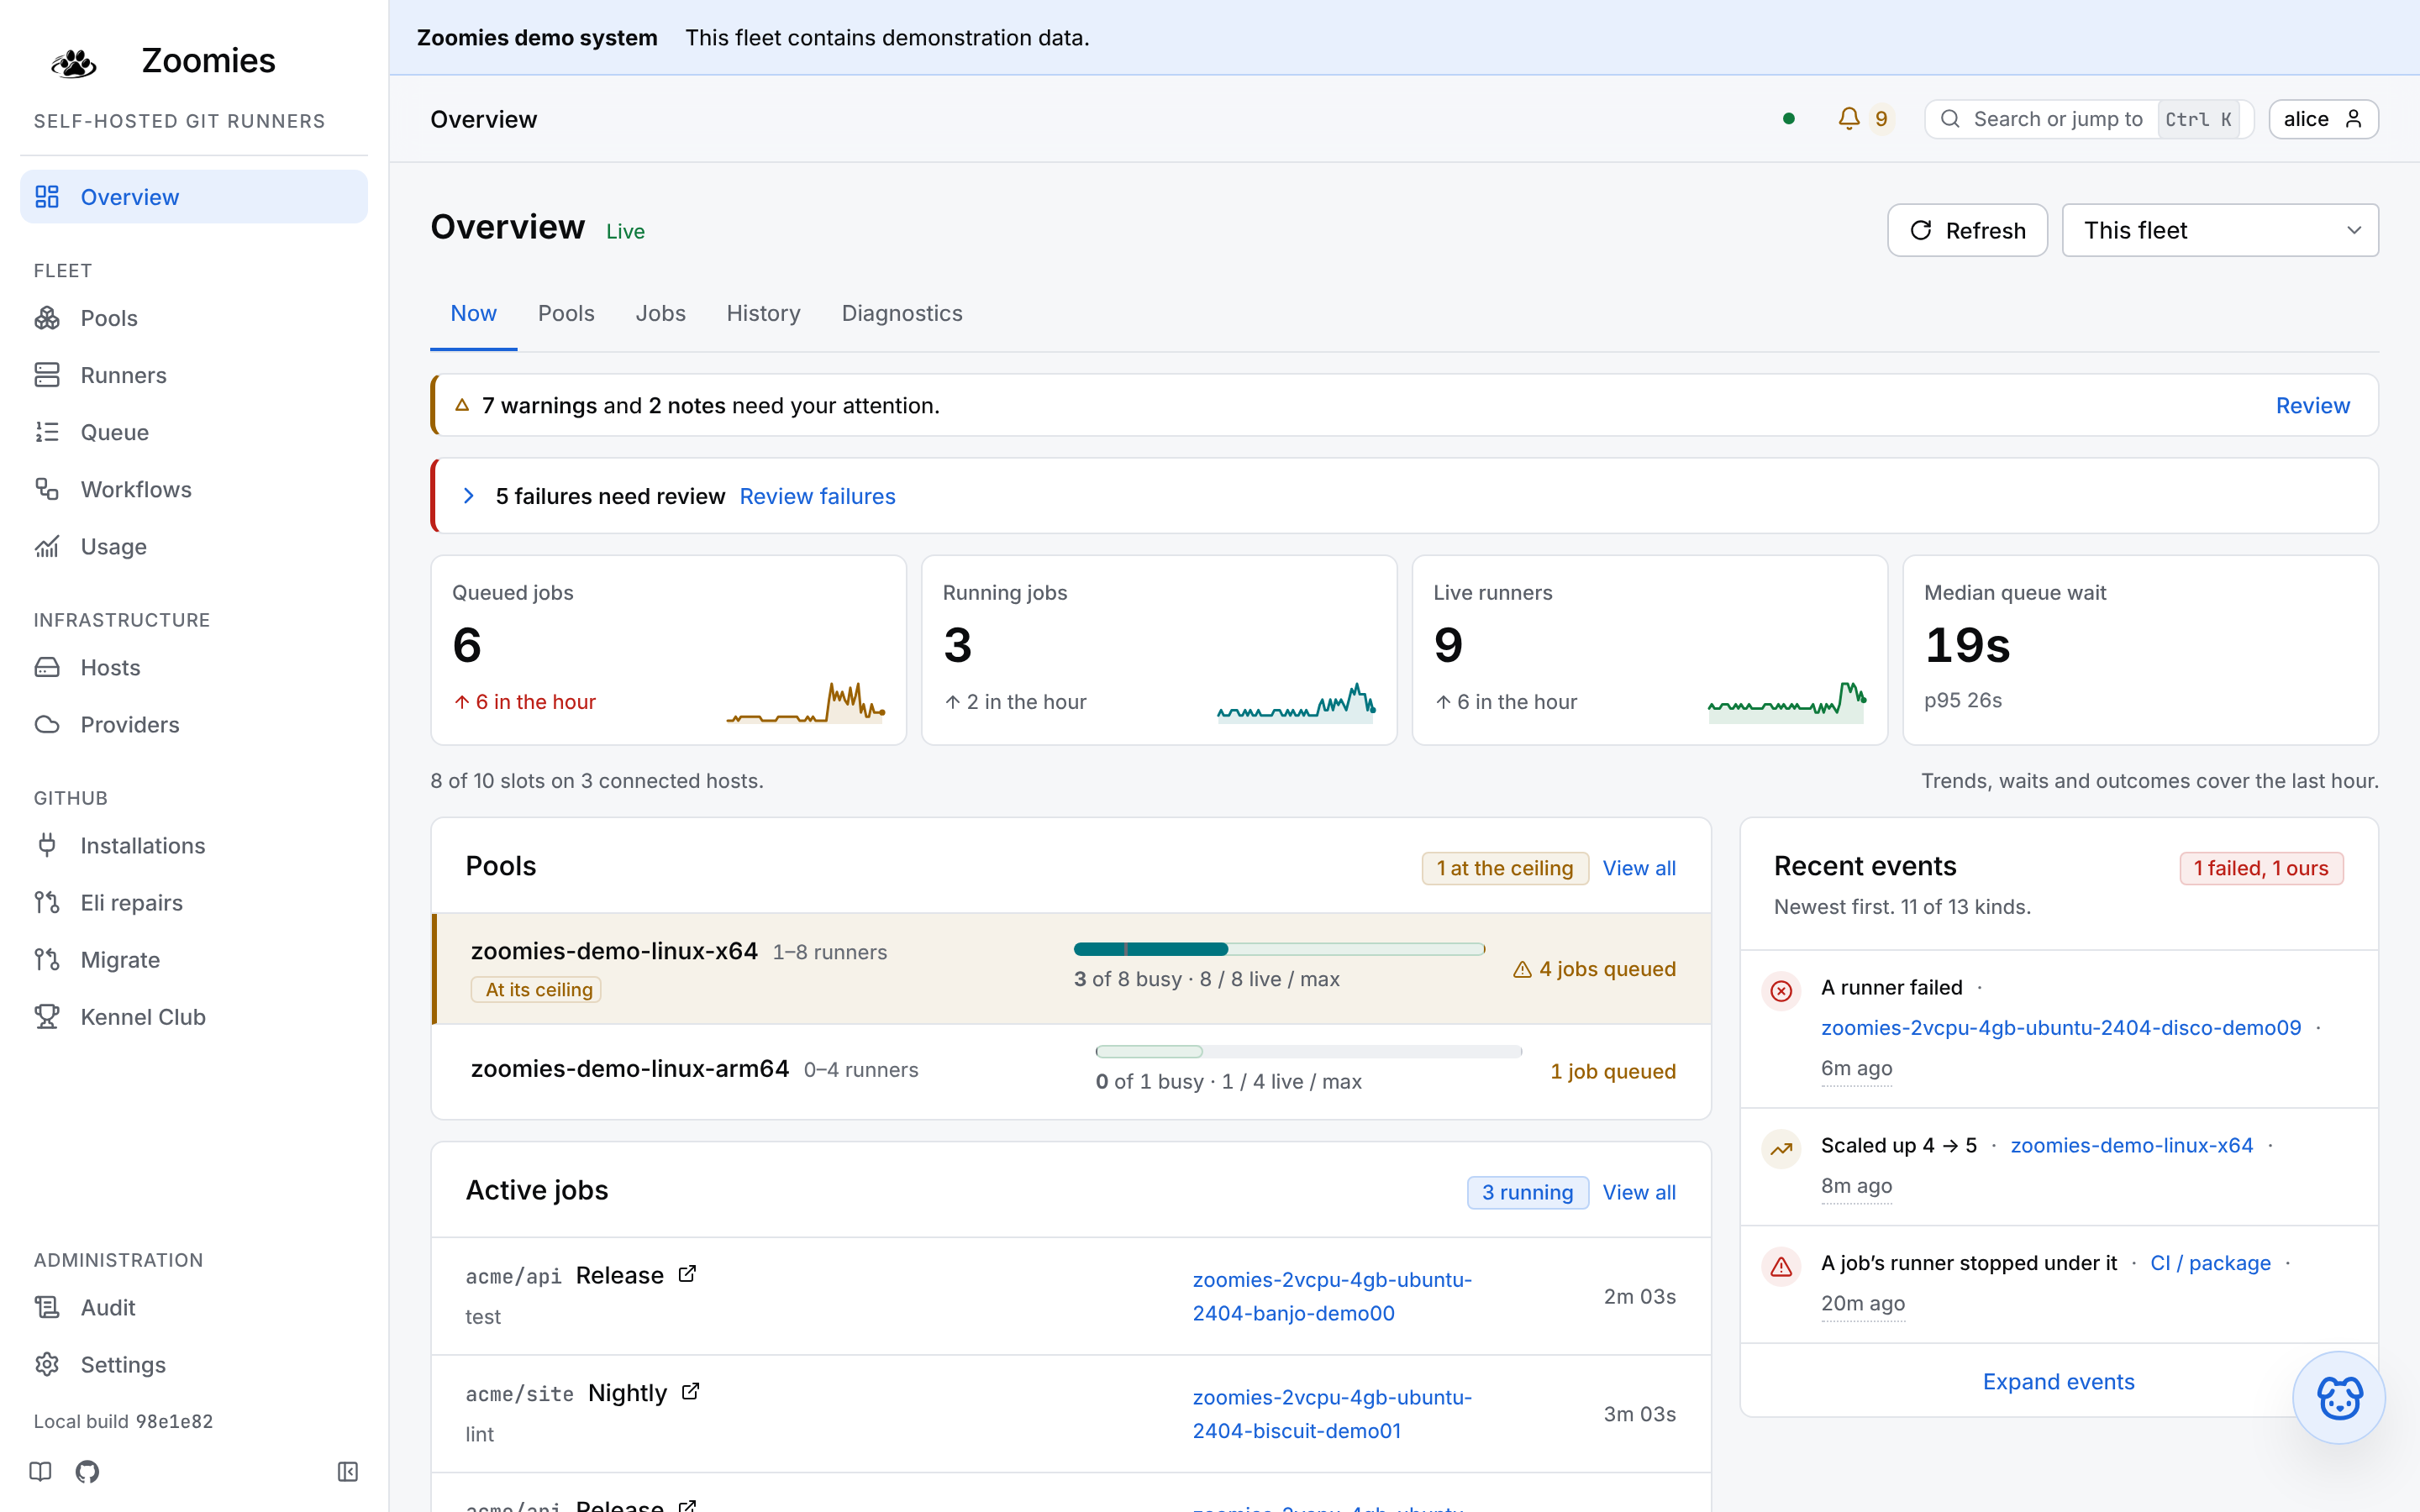
Task: Open the This fleet dropdown
Action: pyautogui.click(x=2220, y=230)
